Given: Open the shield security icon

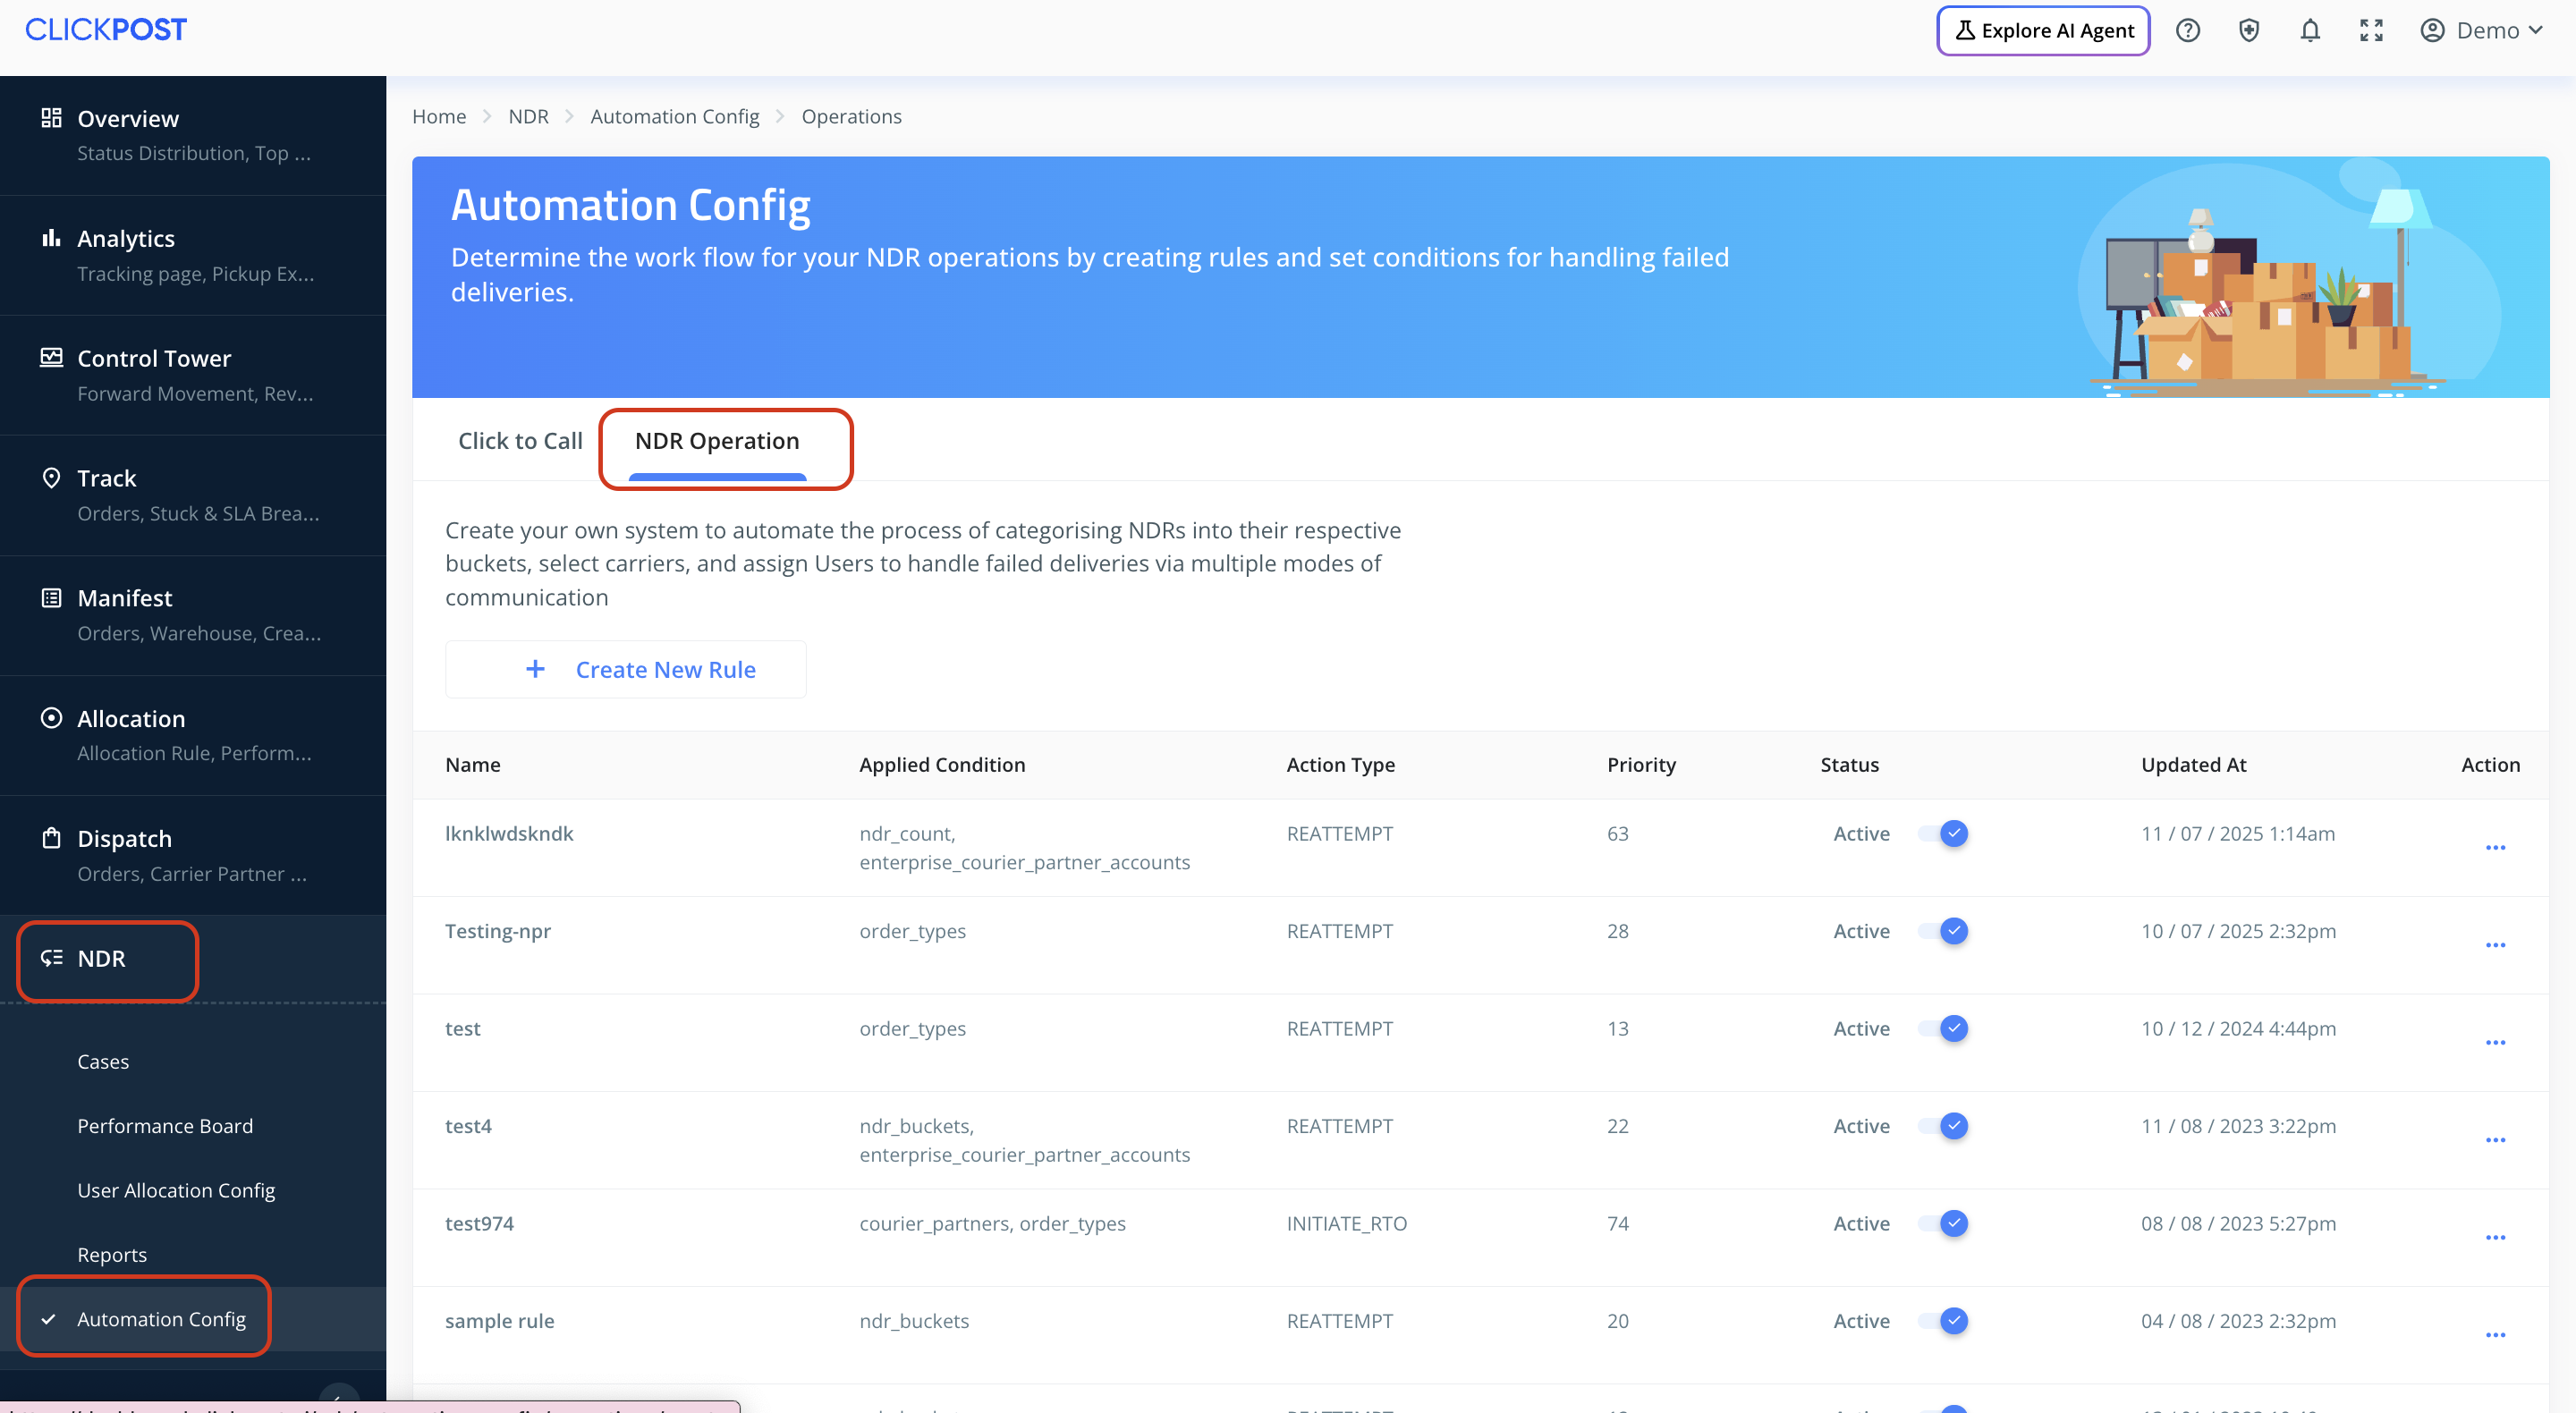Looking at the screenshot, I should [x=2248, y=31].
